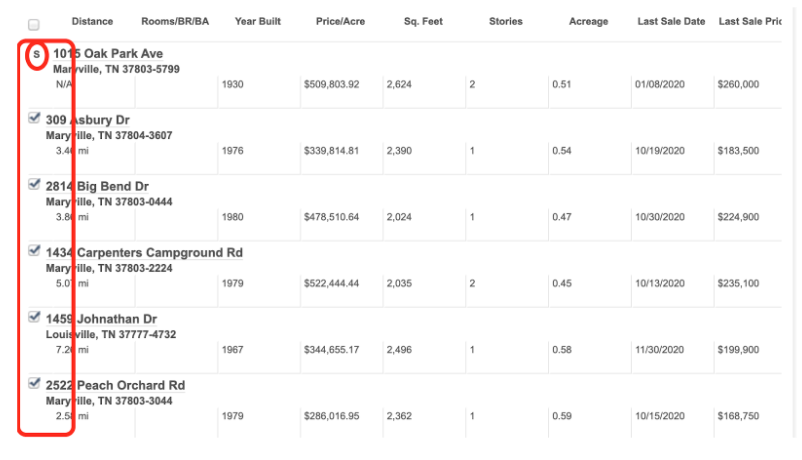This screenshot has width=802, height=460.
Task: Click the circled S subject property marker
Action: (36, 54)
